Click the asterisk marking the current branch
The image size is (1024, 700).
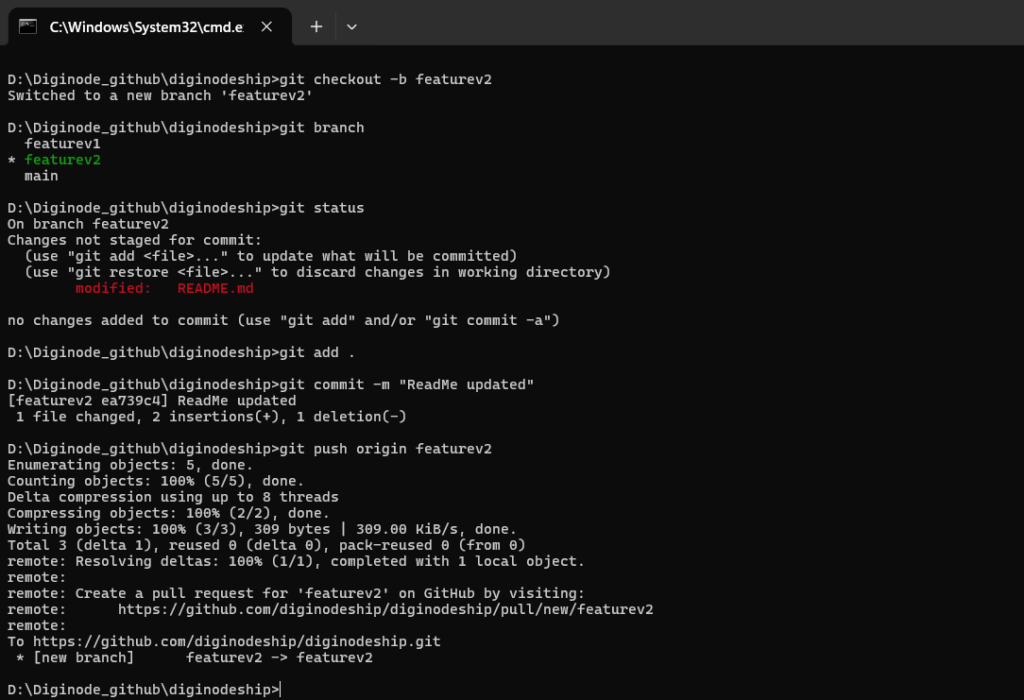[x=12, y=160]
